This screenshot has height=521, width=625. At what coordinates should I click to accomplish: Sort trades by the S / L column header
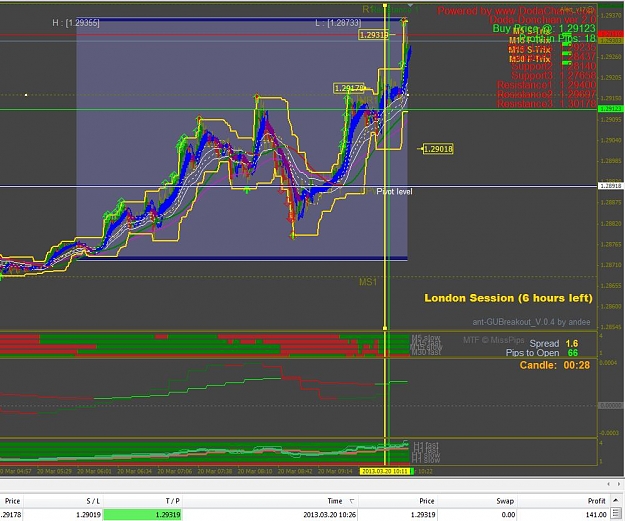(93, 501)
